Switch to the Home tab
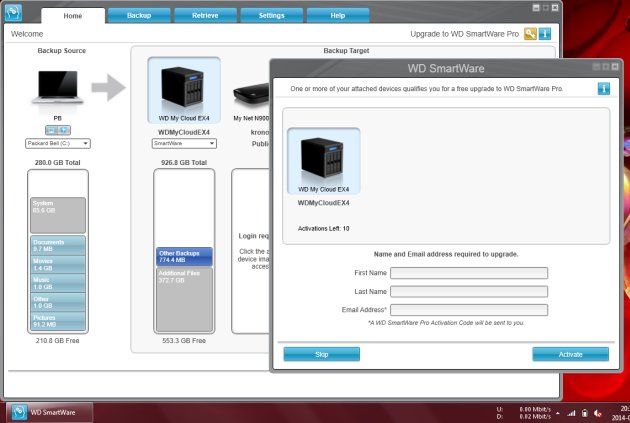This screenshot has height=423, width=630. coord(73,16)
